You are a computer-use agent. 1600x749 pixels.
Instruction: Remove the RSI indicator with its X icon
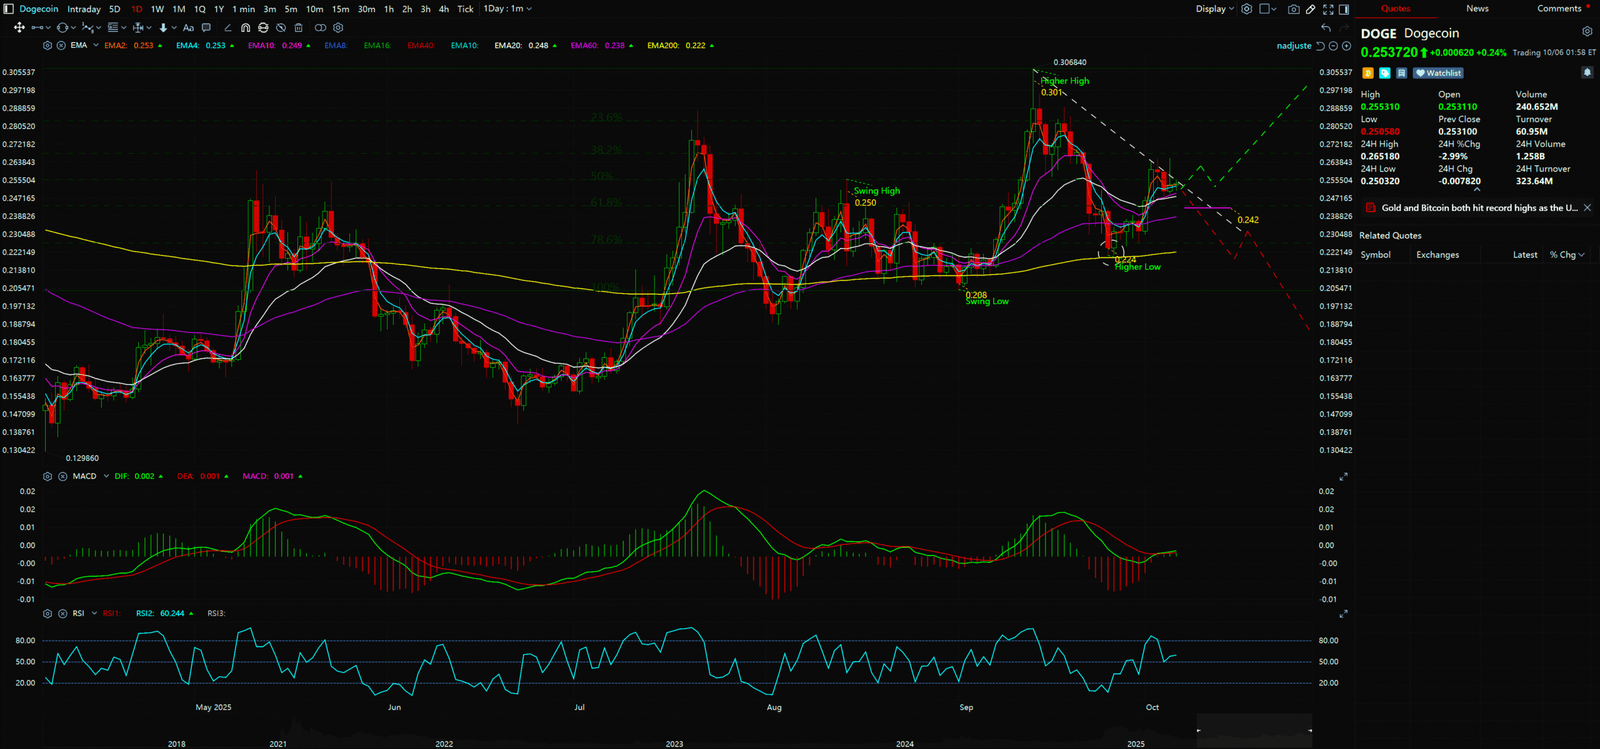click(62, 613)
